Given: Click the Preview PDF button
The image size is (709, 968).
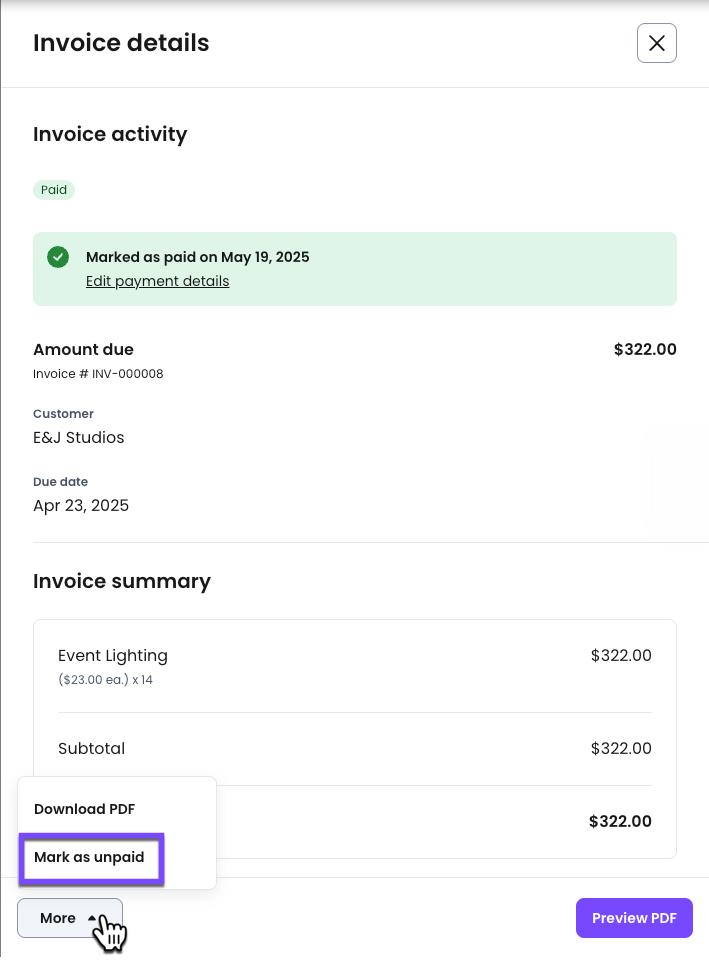Looking at the screenshot, I should 634,918.
